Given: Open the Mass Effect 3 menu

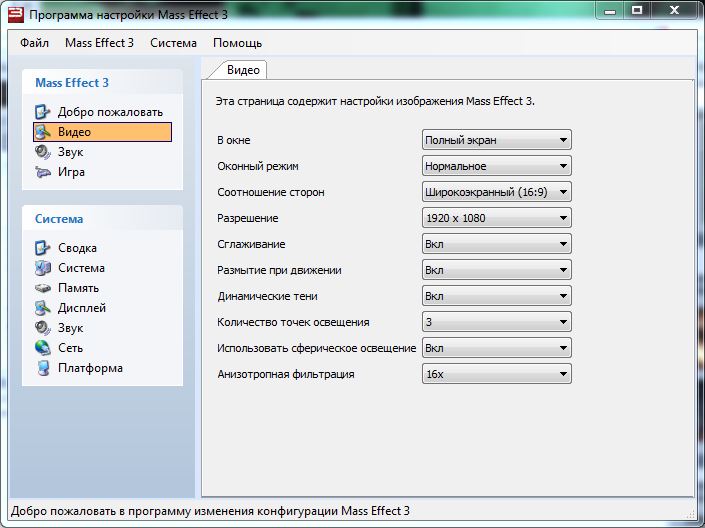Looking at the screenshot, I should click(x=99, y=43).
